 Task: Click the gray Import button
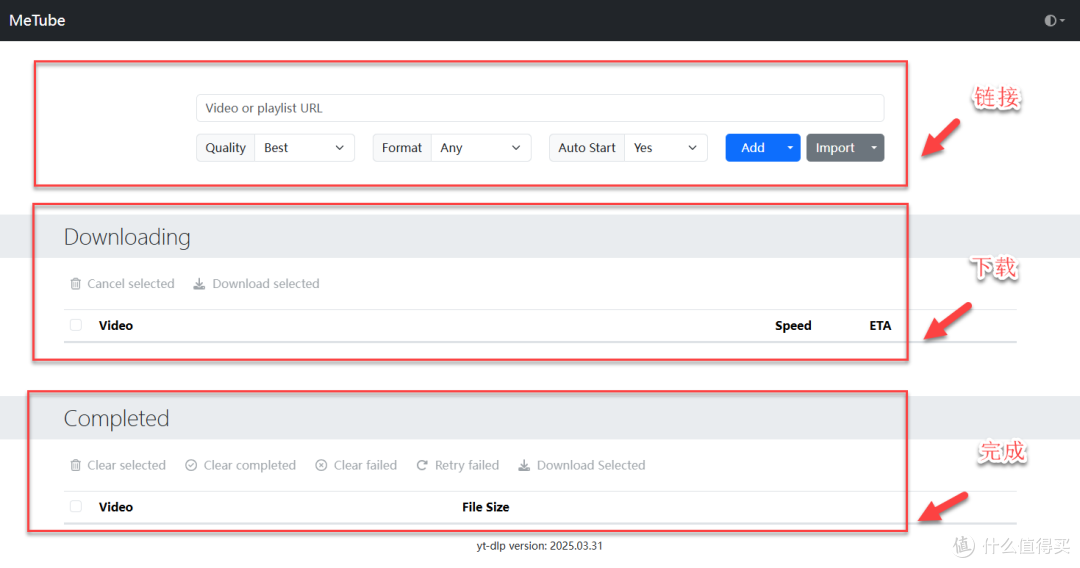coord(835,148)
